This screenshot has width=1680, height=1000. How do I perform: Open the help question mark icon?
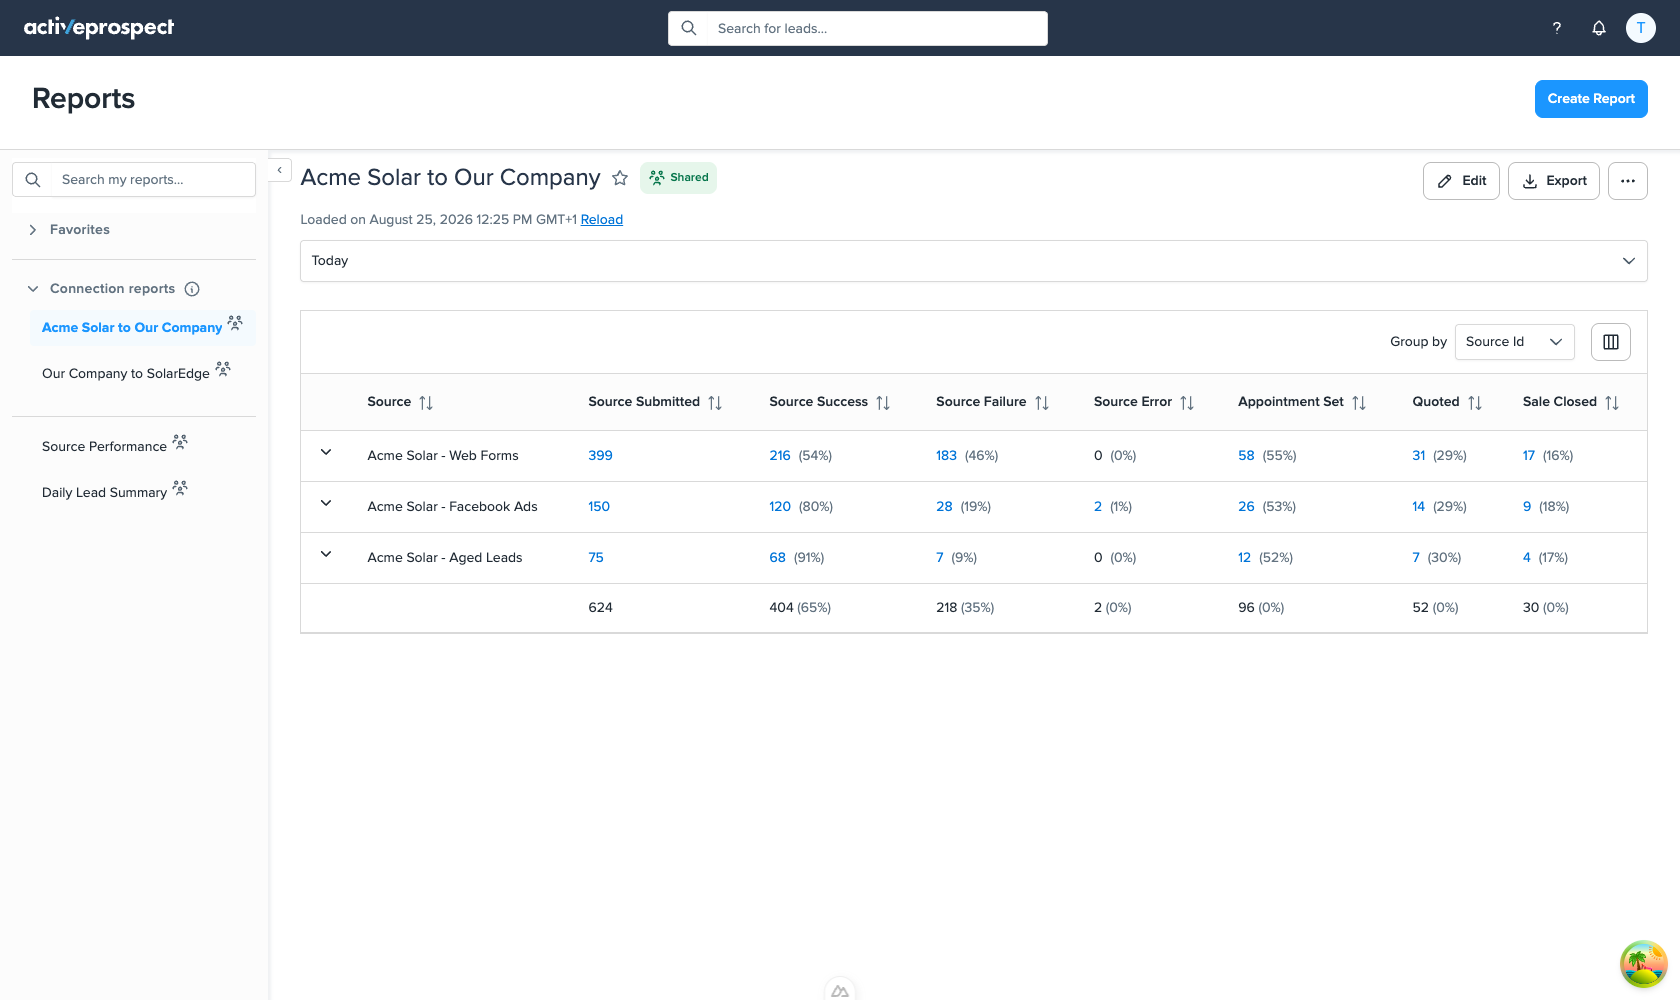(x=1556, y=28)
